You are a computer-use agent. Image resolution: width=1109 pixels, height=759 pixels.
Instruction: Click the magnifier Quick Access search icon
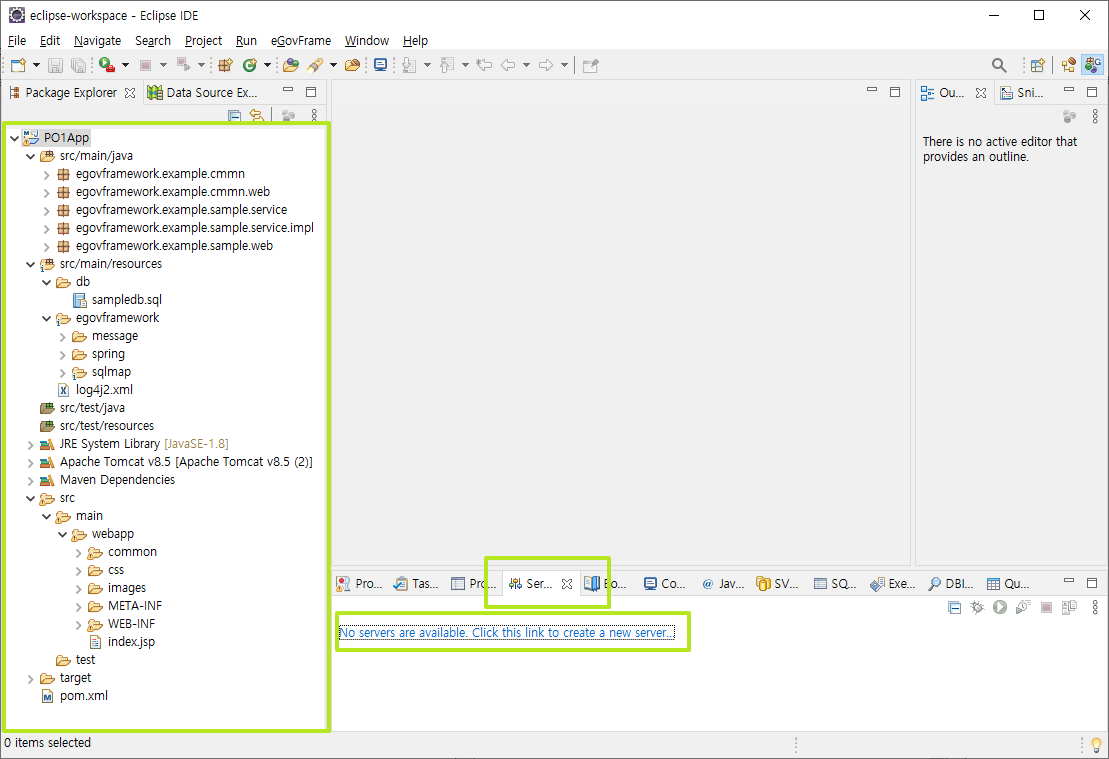999,65
